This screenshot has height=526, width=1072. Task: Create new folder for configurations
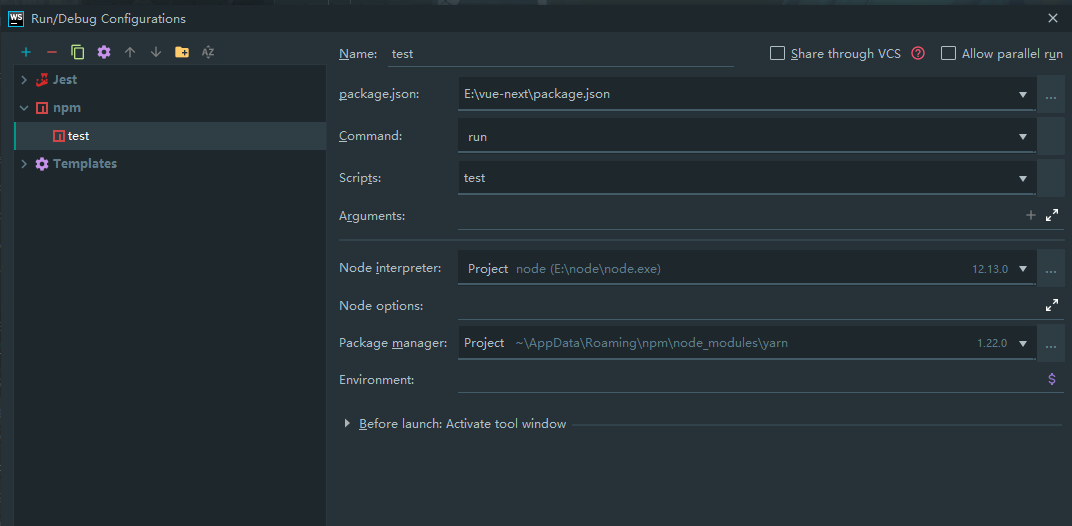tap(182, 52)
